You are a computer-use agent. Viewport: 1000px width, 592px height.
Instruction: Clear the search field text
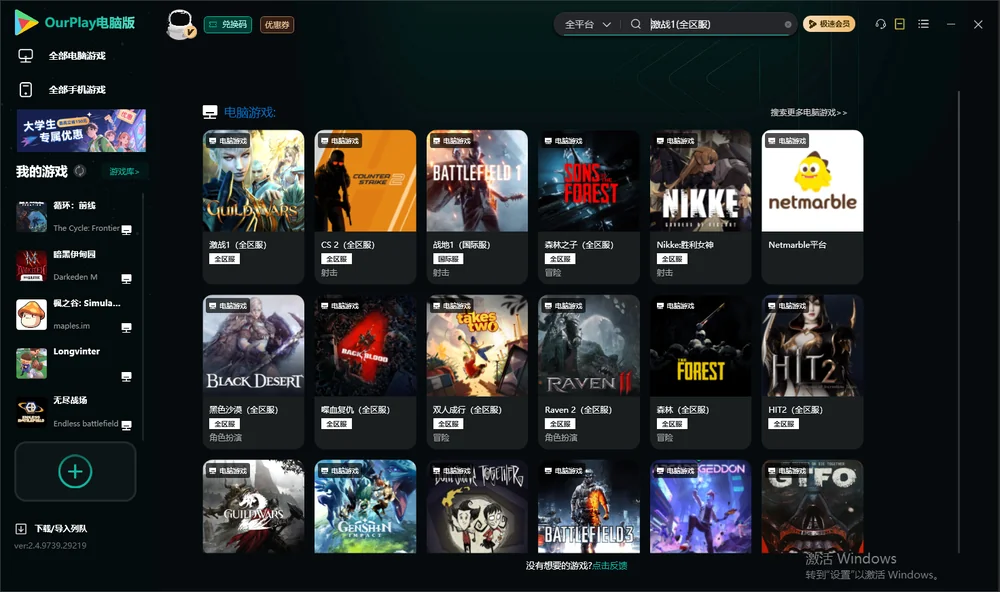(x=788, y=25)
